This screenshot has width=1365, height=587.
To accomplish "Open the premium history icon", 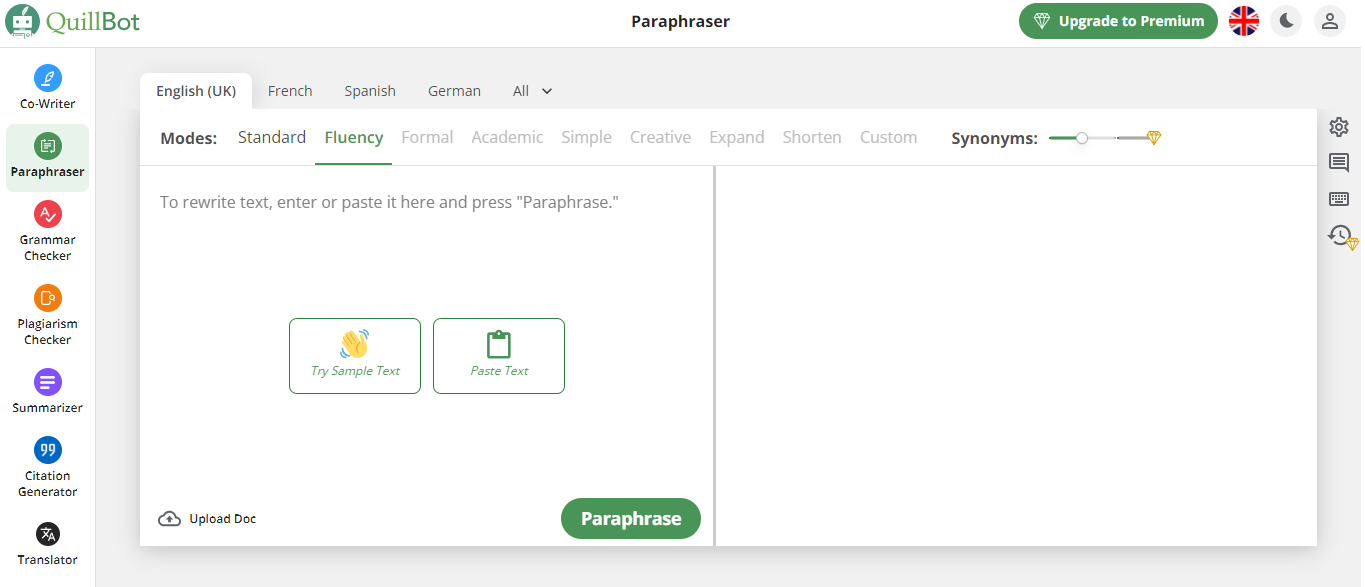I will 1342,236.
